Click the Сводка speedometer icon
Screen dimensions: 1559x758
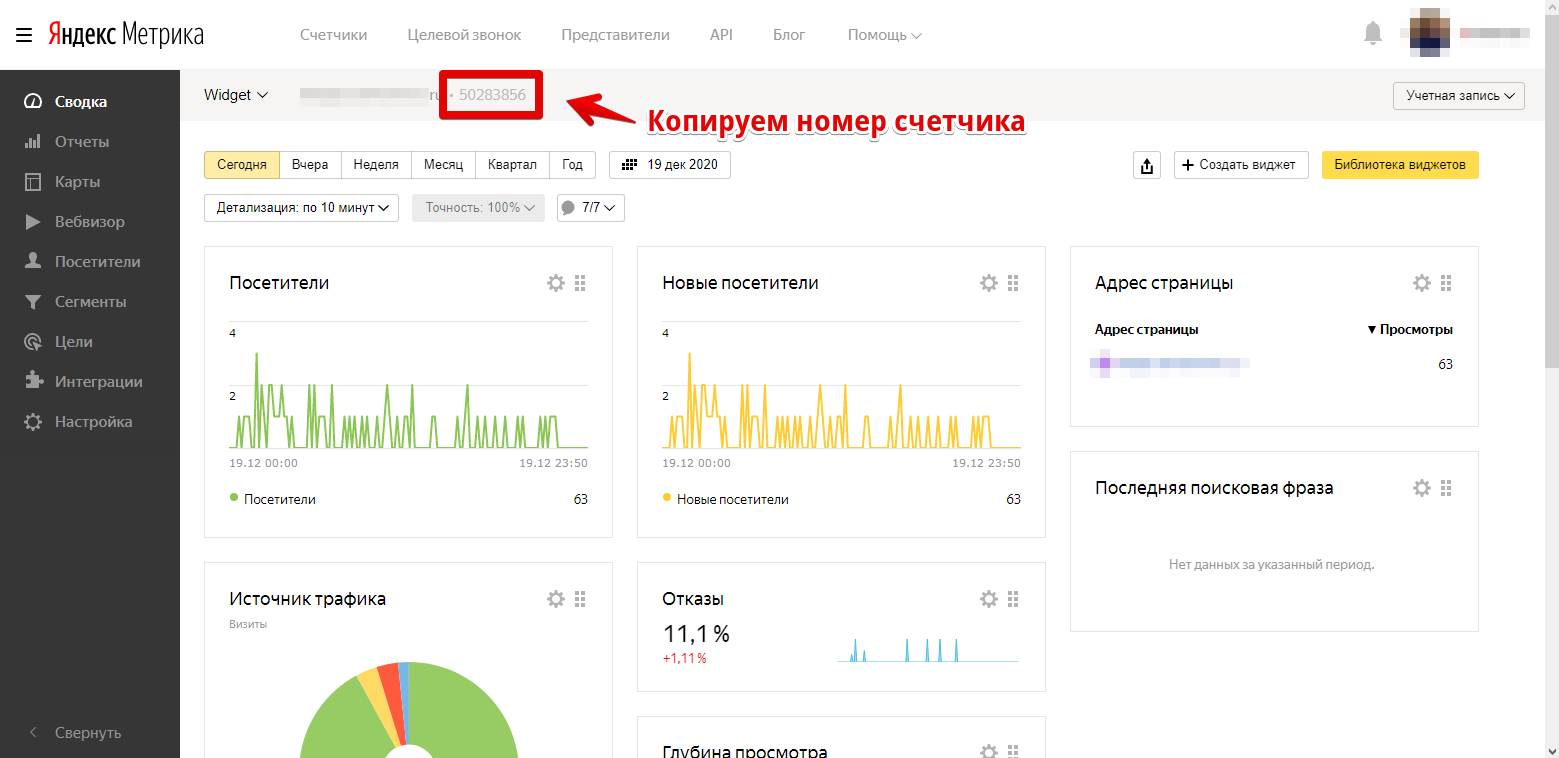pos(34,102)
